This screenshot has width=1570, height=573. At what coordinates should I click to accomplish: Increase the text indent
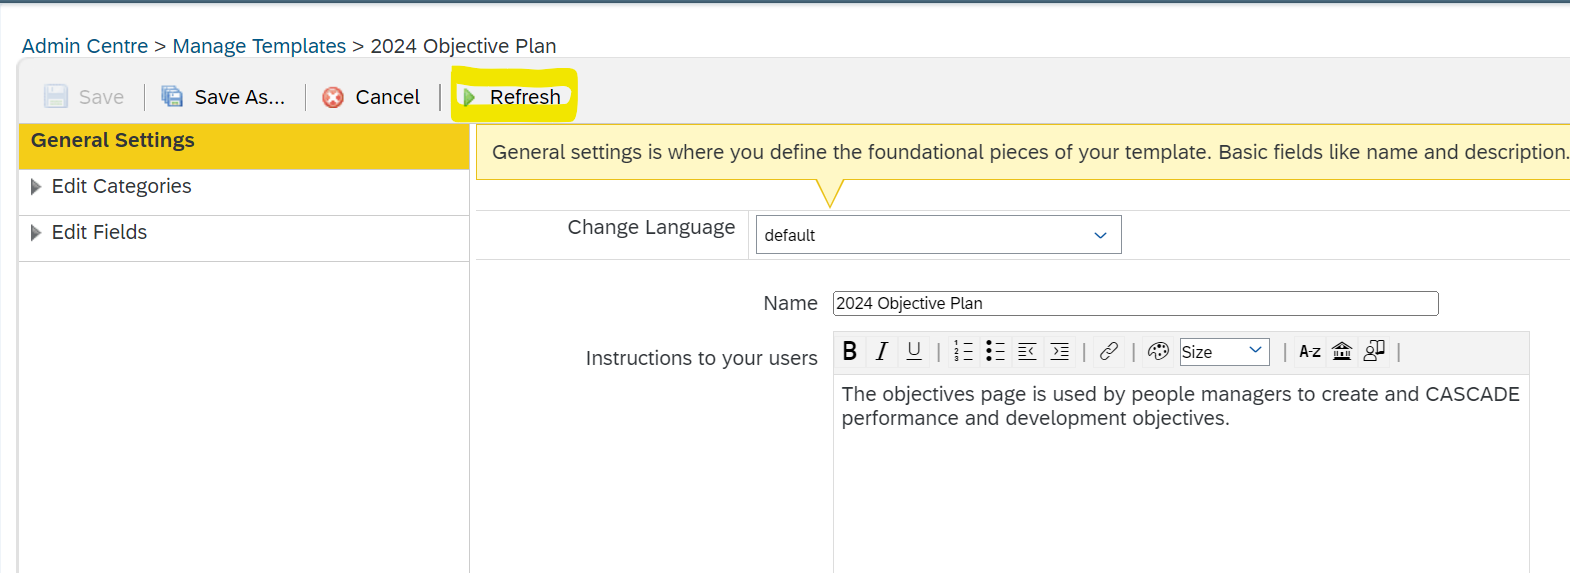point(1060,351)
